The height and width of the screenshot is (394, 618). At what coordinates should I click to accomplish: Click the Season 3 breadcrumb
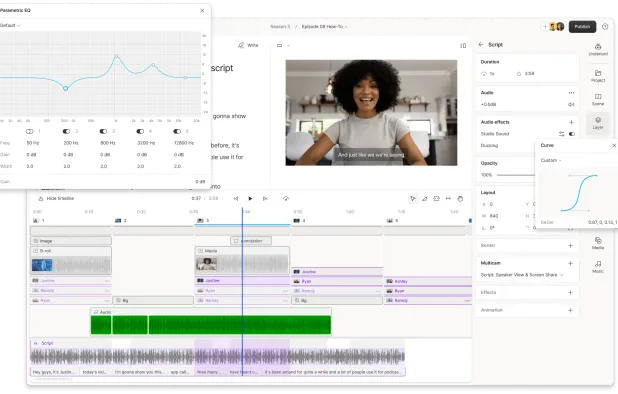pyautogui.click(x=280, y=26)
